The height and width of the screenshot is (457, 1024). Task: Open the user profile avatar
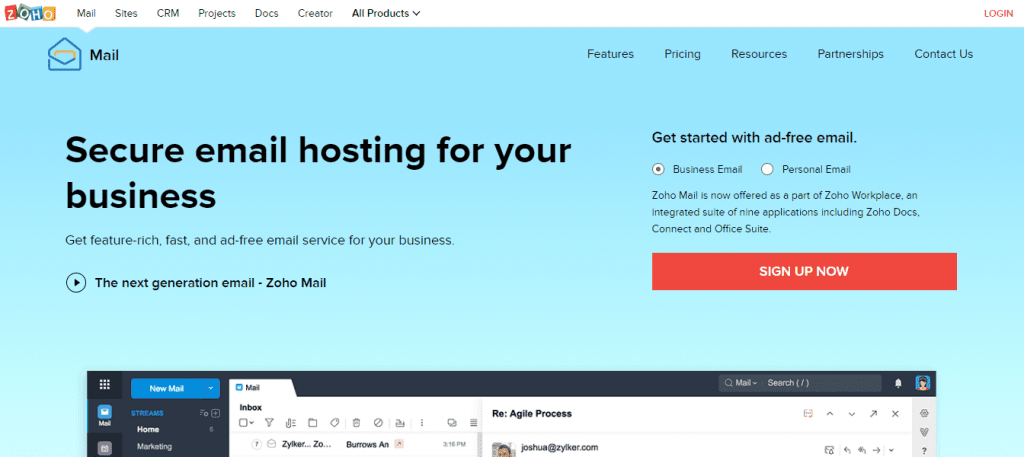coord(922,383)
